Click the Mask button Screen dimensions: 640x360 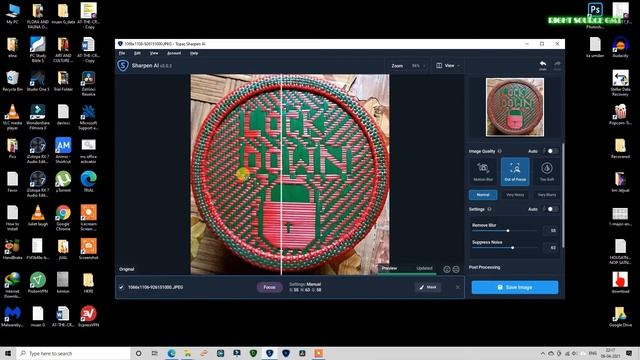pos(428,287)
